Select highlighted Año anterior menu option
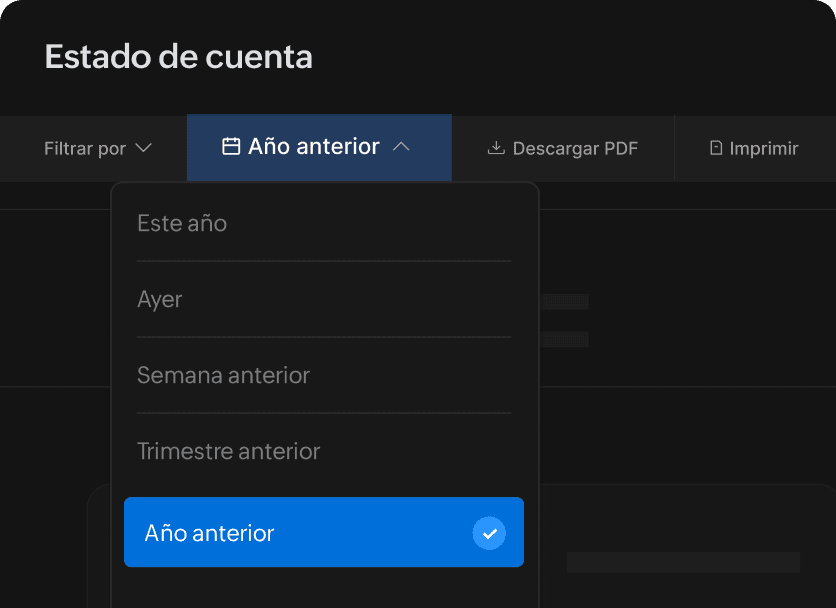Image resolution: width=836 pixels, height=608 pixels. point(324,532)
